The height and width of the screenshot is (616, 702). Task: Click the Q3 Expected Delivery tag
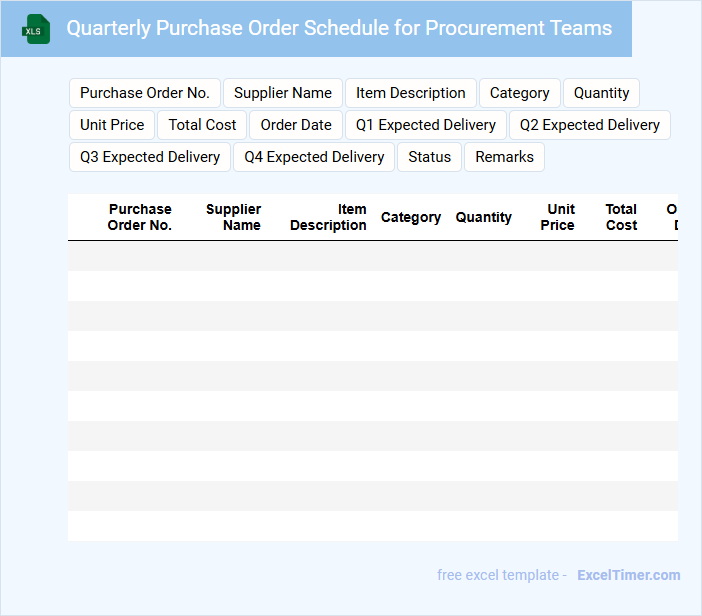click(150, 157)
